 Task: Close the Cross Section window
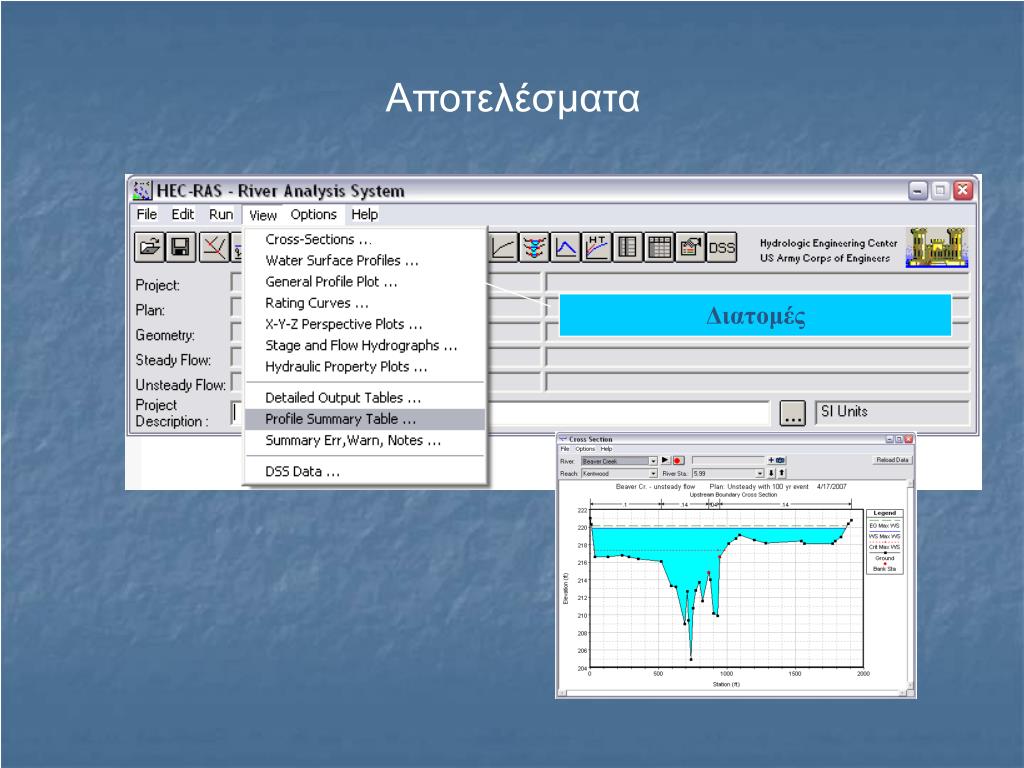908,440
